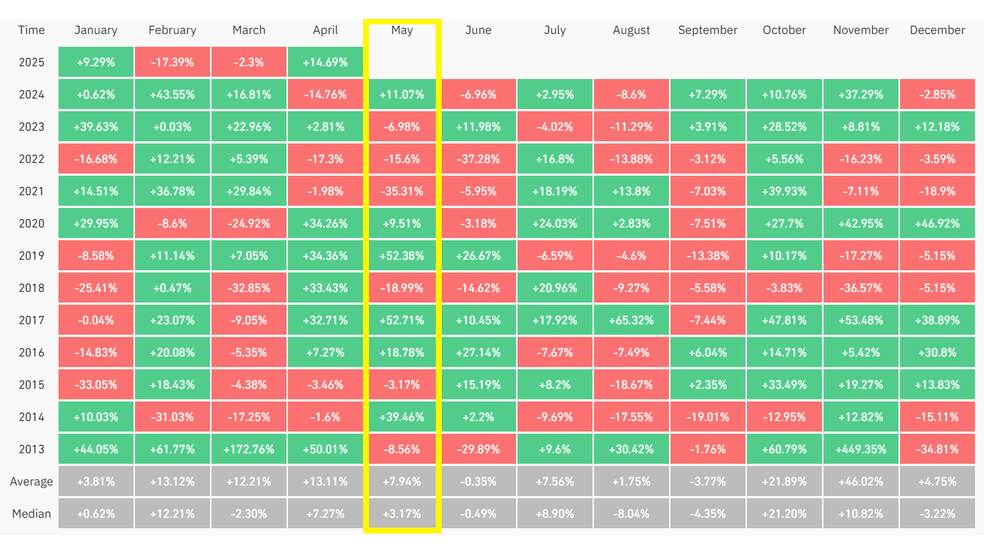Click the April 2025 cell showing +14.69%

[325, 62]
